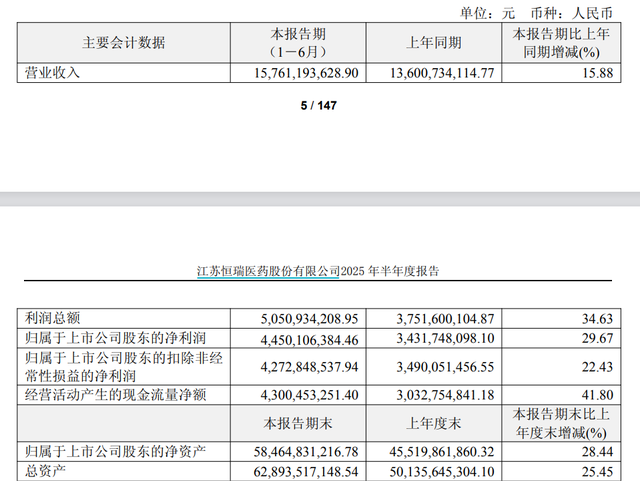
Task: Select net assets value 58,464,831,216.78
Action: click(306, 452)
